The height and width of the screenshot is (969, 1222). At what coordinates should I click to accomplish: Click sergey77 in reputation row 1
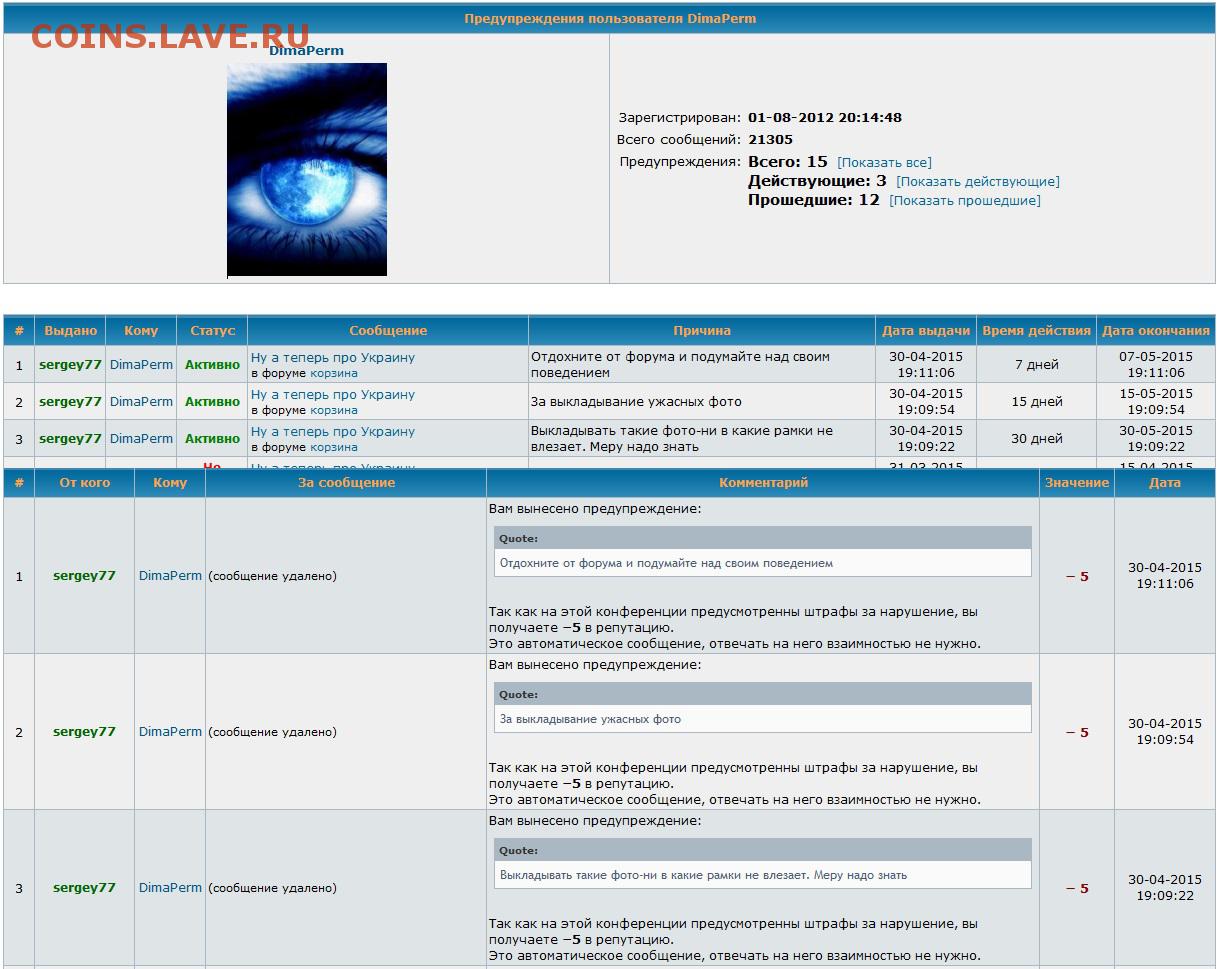click(x=84, y=576)
